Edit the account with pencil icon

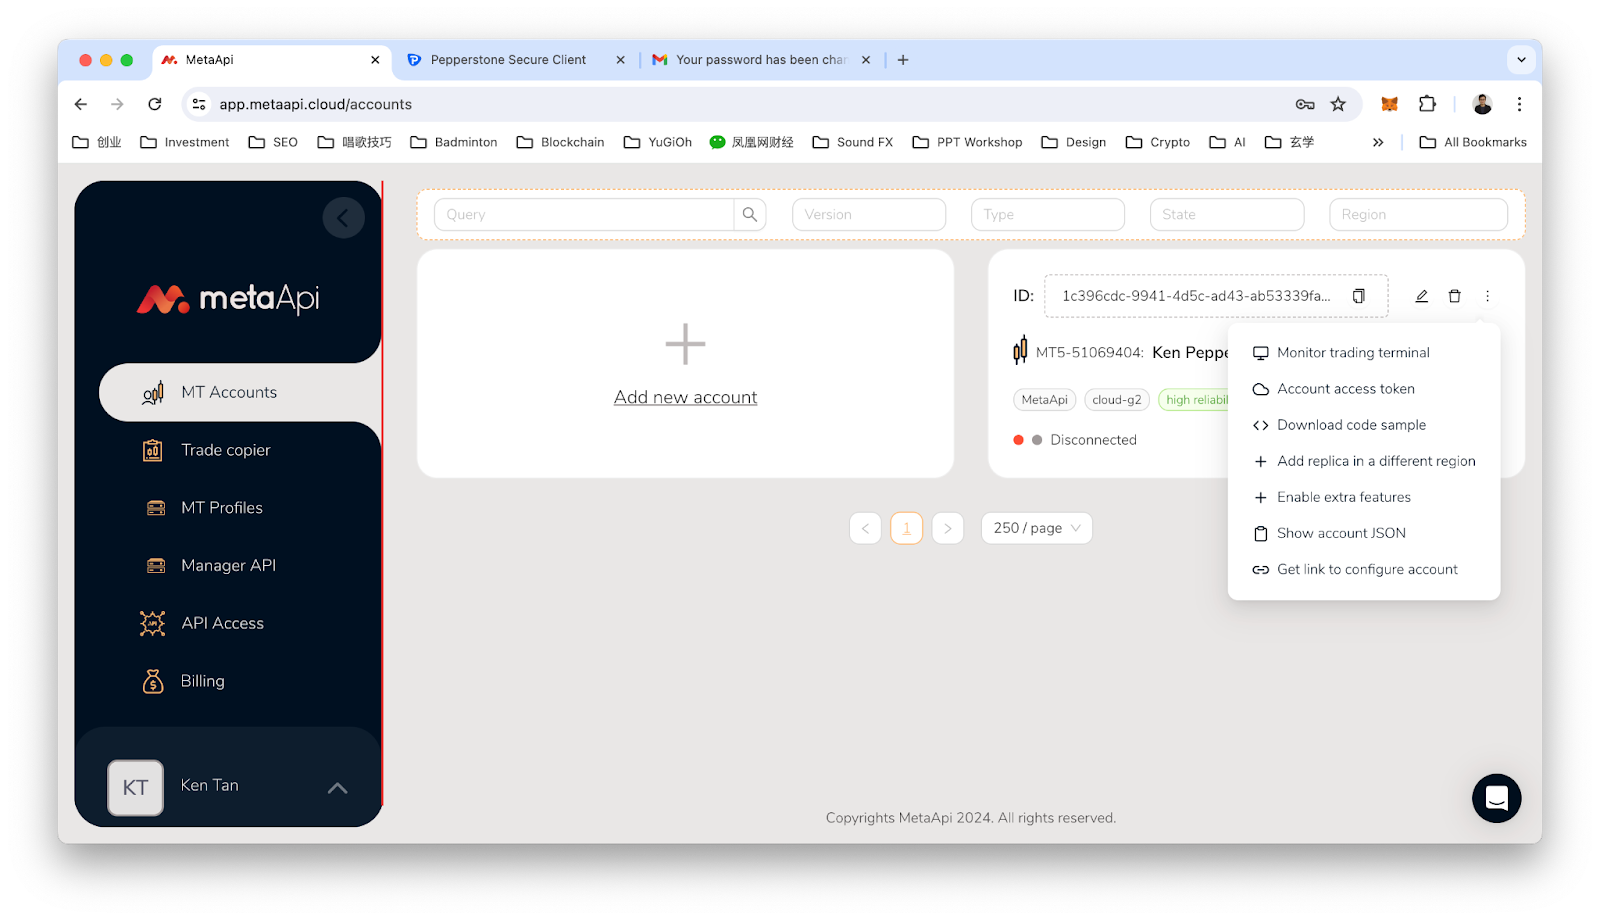pos(1422,296)
